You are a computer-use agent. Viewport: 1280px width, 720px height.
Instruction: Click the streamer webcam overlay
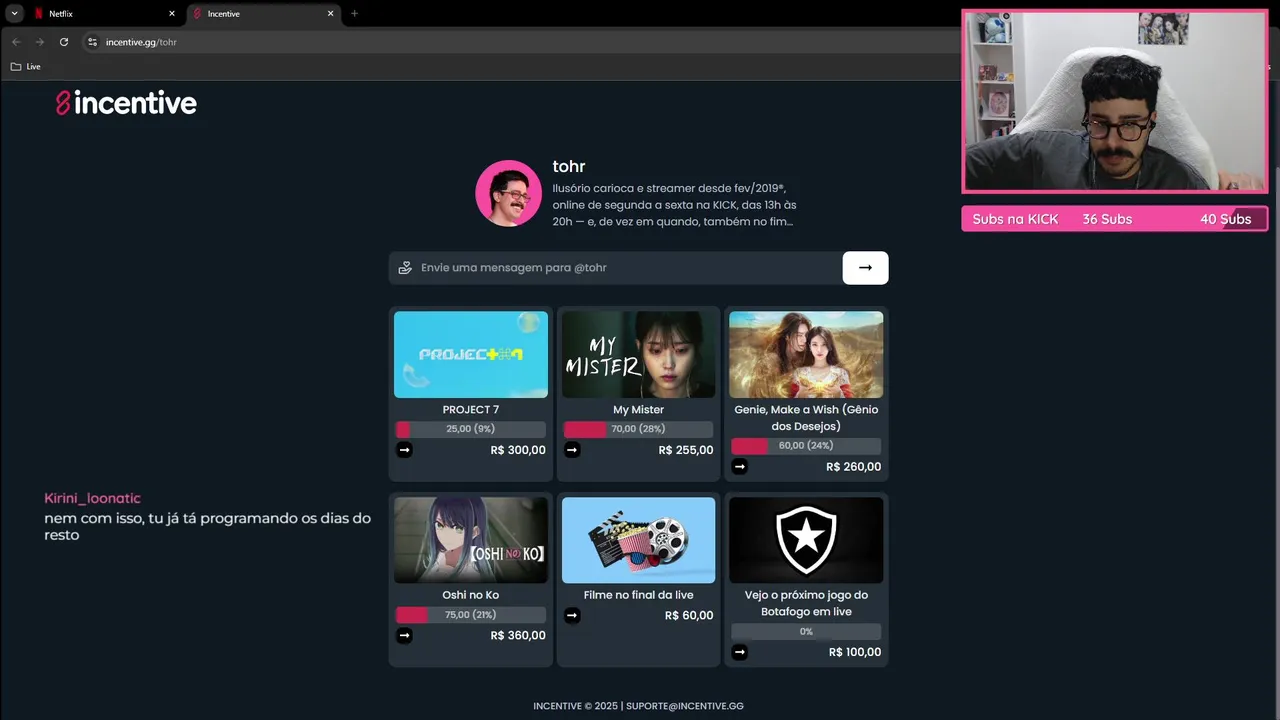[1115, 101]
